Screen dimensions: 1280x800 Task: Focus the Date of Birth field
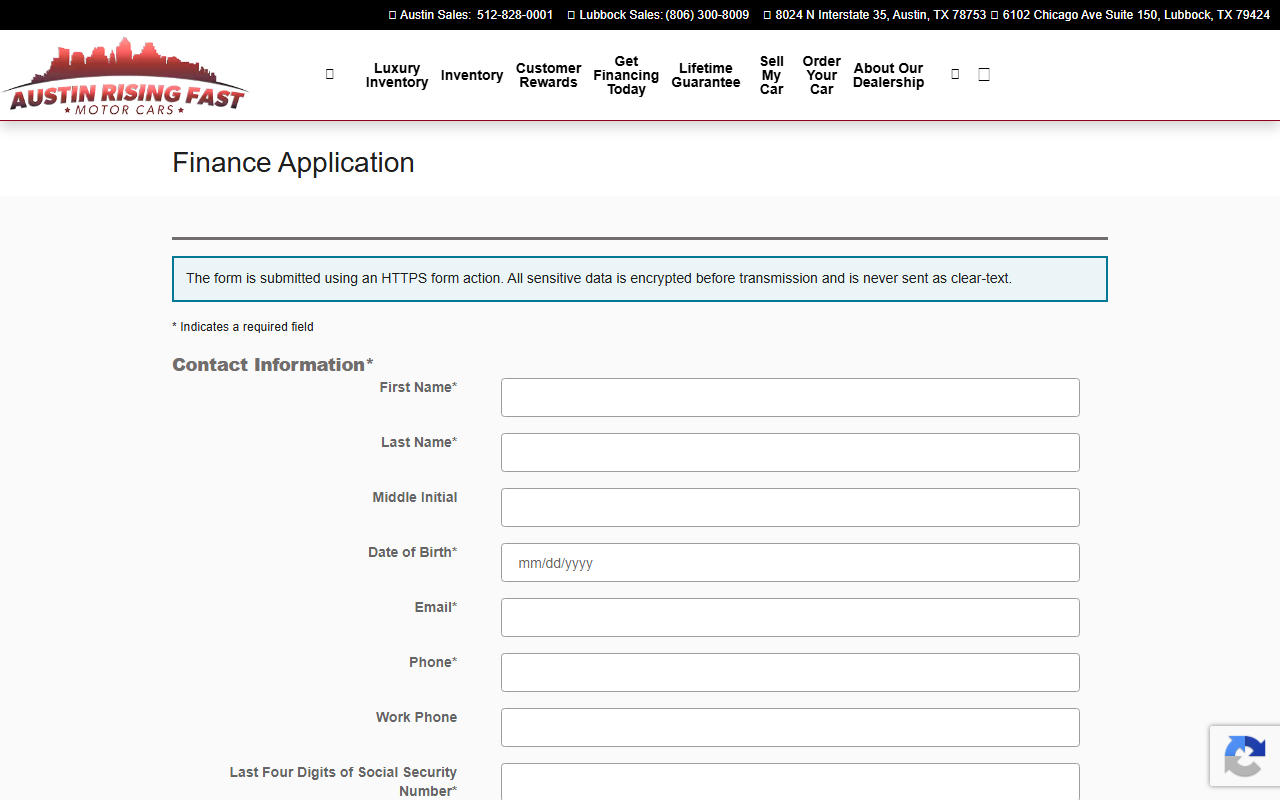pyautogui.click(x=790, y=562)
